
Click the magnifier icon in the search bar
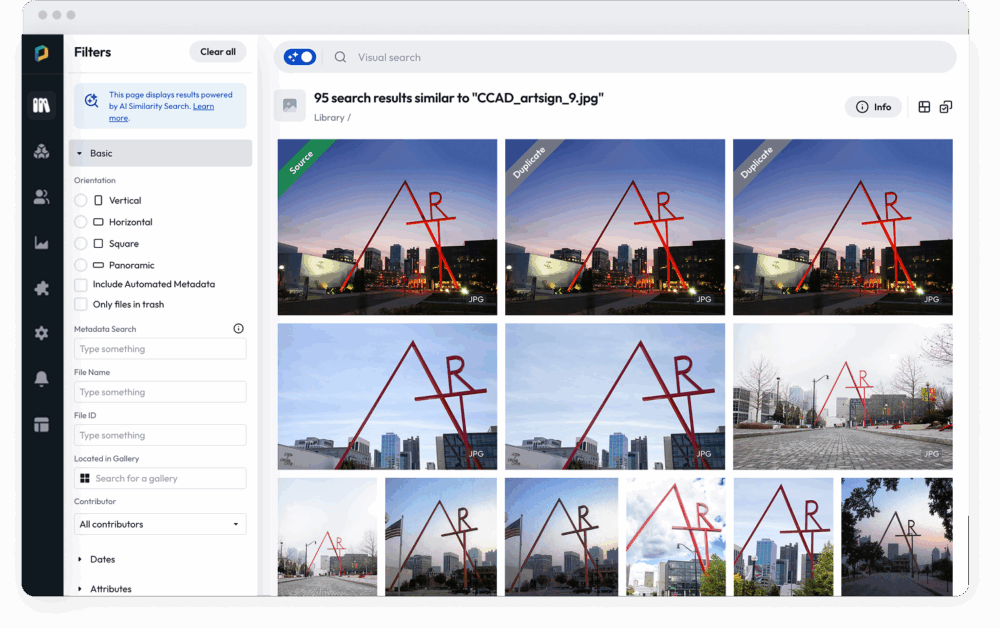[341, 57]
